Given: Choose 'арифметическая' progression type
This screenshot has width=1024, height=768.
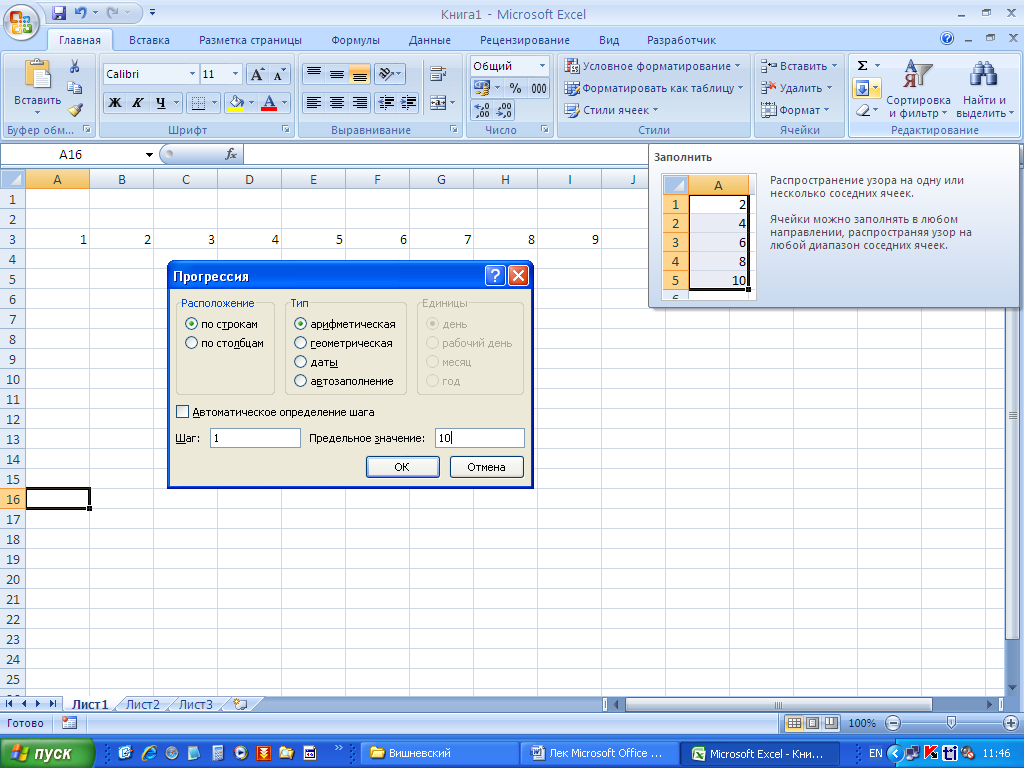Looking at the screenshot, I should (345, 324).
